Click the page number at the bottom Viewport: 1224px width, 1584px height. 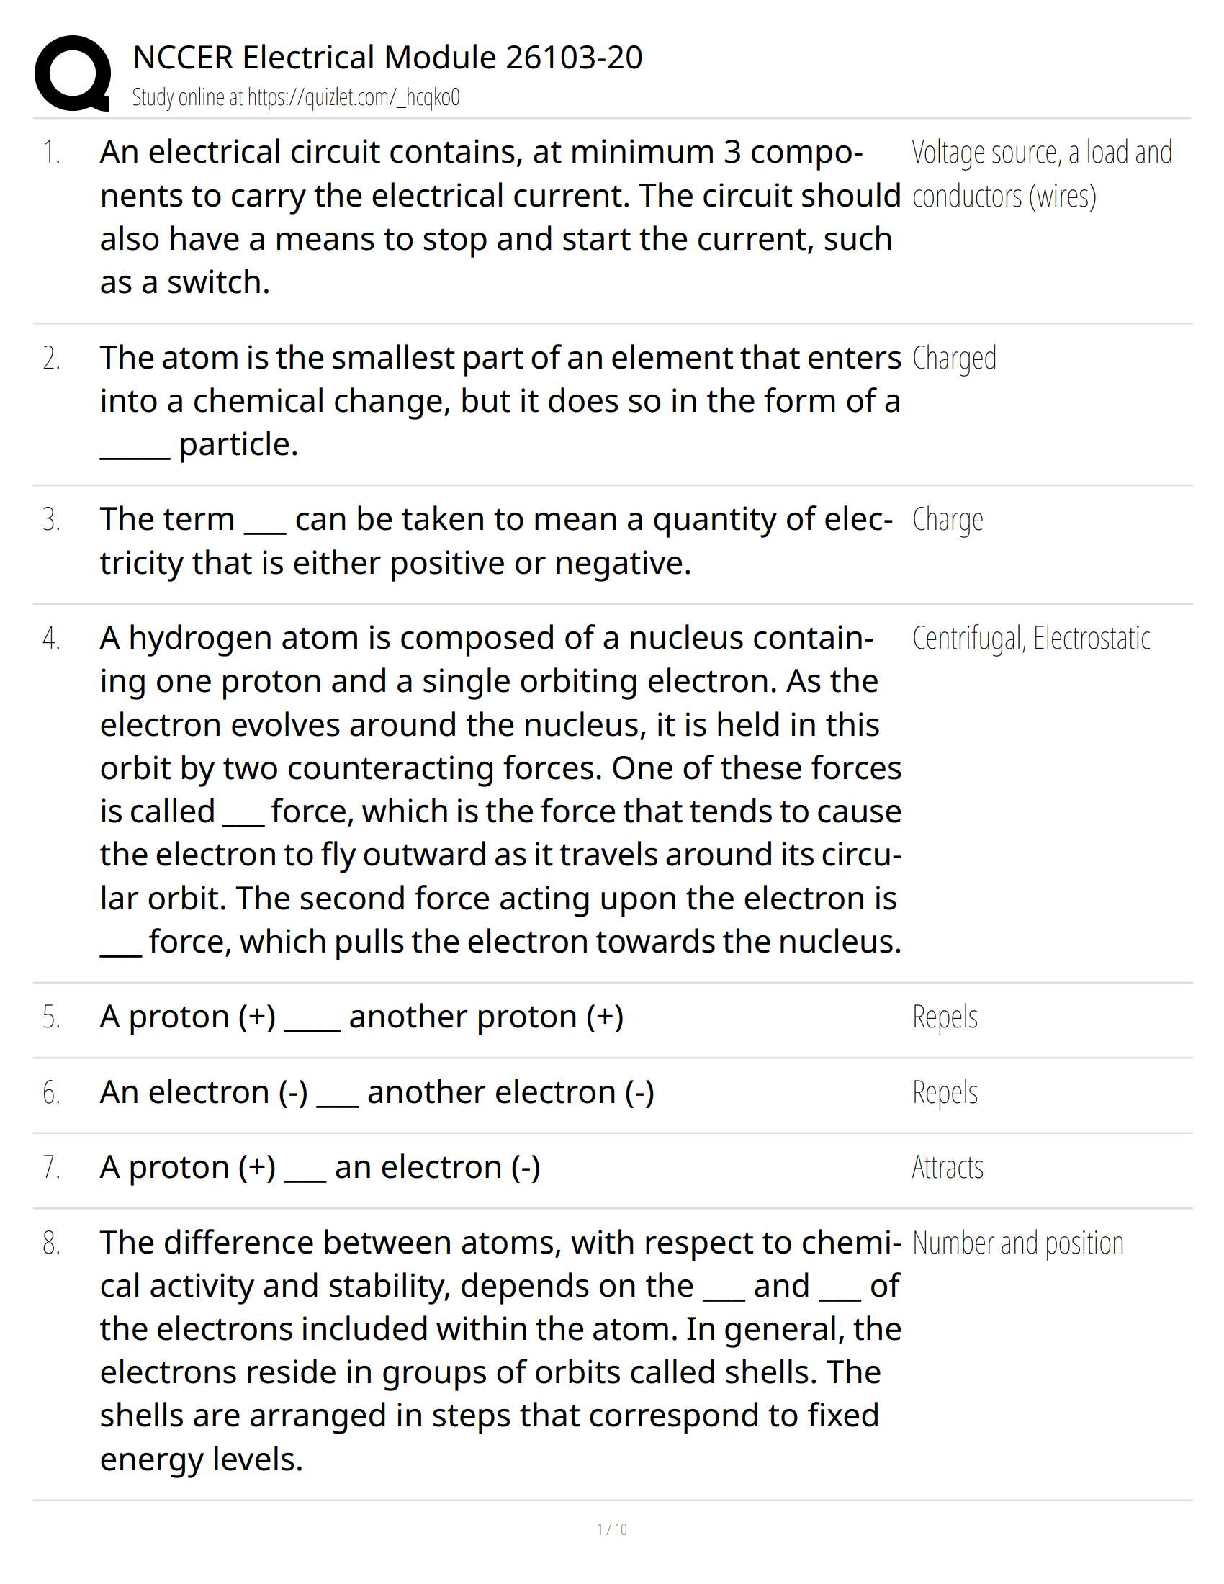[612, 1529]
